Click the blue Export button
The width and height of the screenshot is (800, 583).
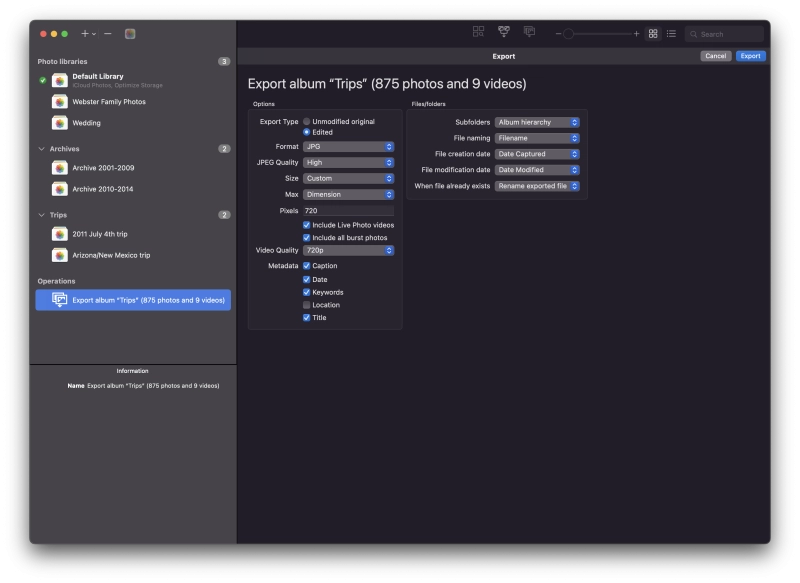point(751,56)
